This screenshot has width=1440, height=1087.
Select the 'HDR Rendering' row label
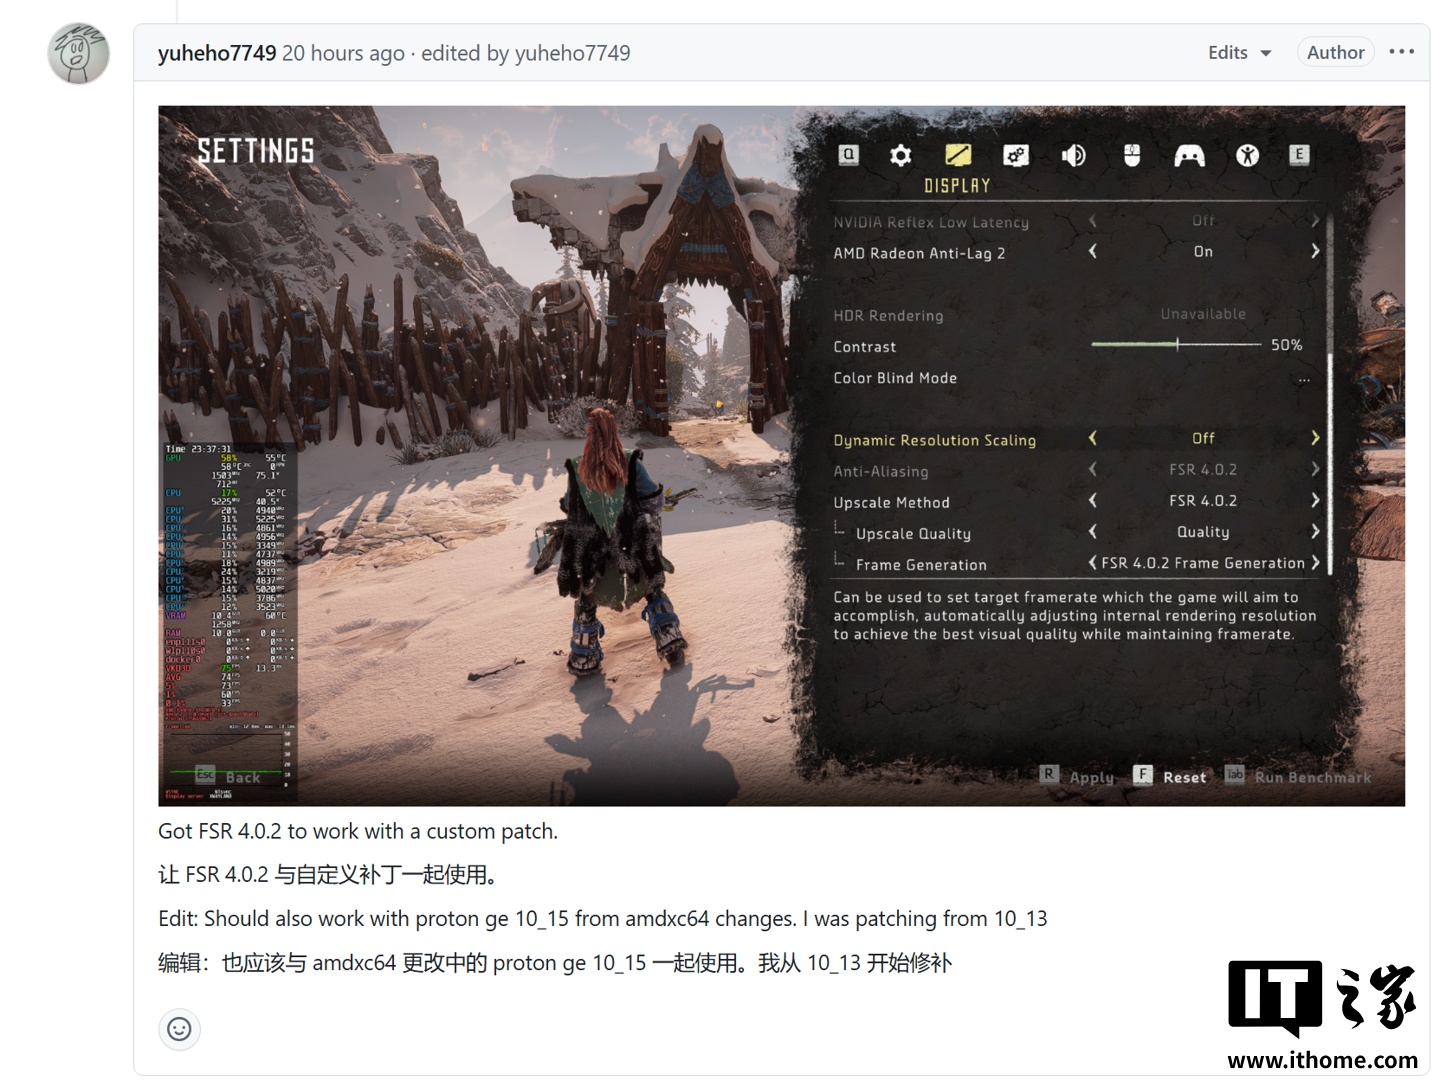pyautogui.click(x=888, y=316)
